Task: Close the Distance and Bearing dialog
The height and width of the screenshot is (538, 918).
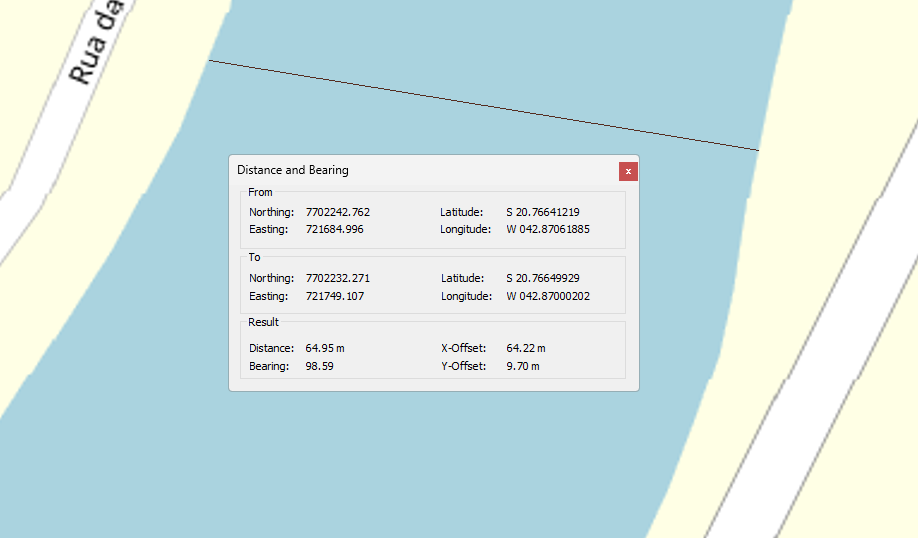Action: point(628,172)
